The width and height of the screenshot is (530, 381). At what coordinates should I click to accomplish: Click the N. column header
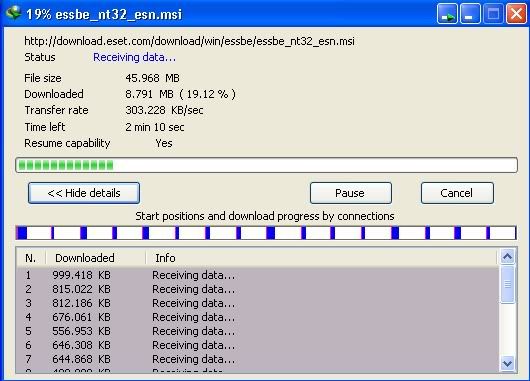click(30, 258)
